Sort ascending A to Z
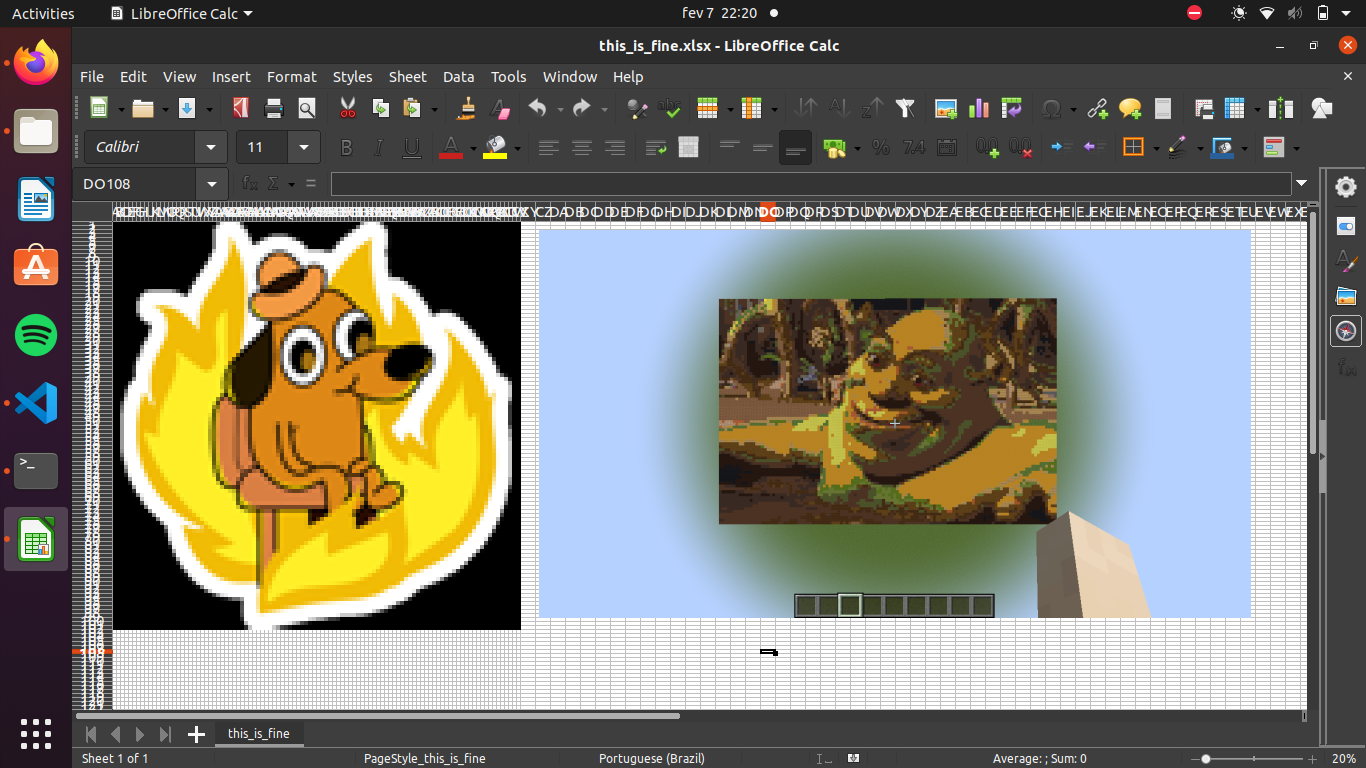 840,108
